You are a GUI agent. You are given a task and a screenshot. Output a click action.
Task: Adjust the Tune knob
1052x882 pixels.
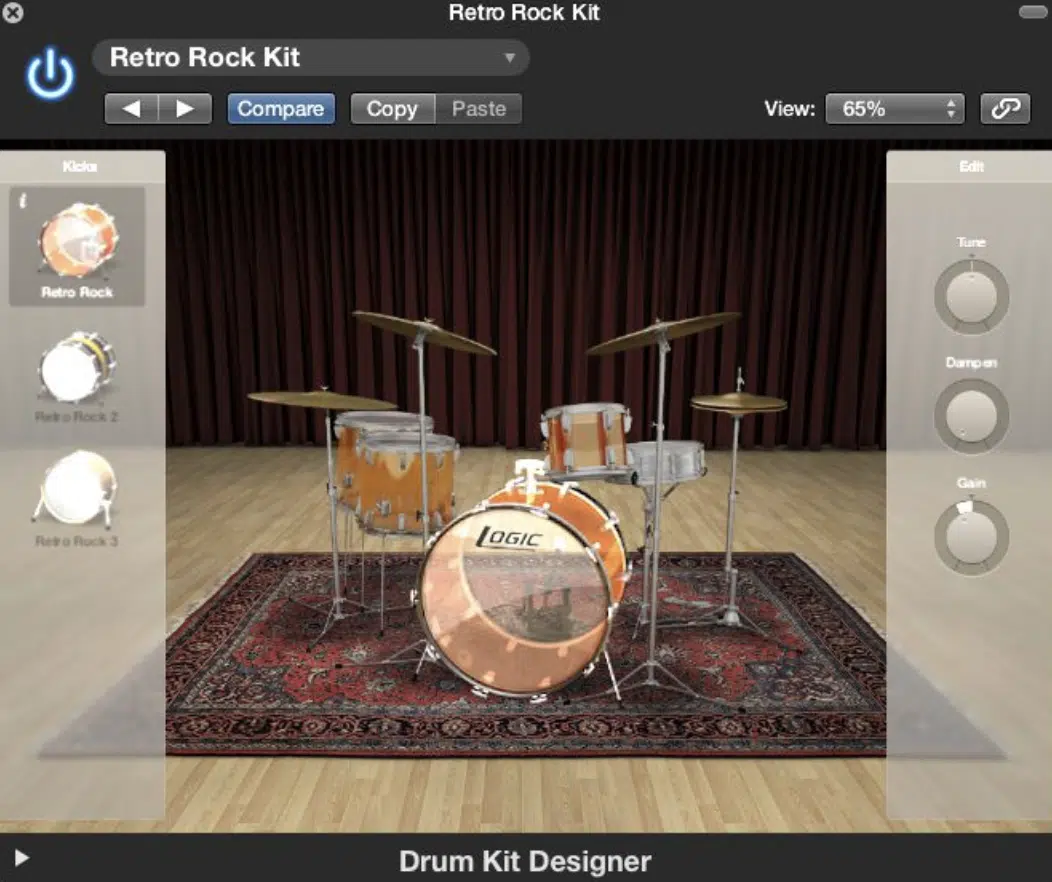coord(971,297)
